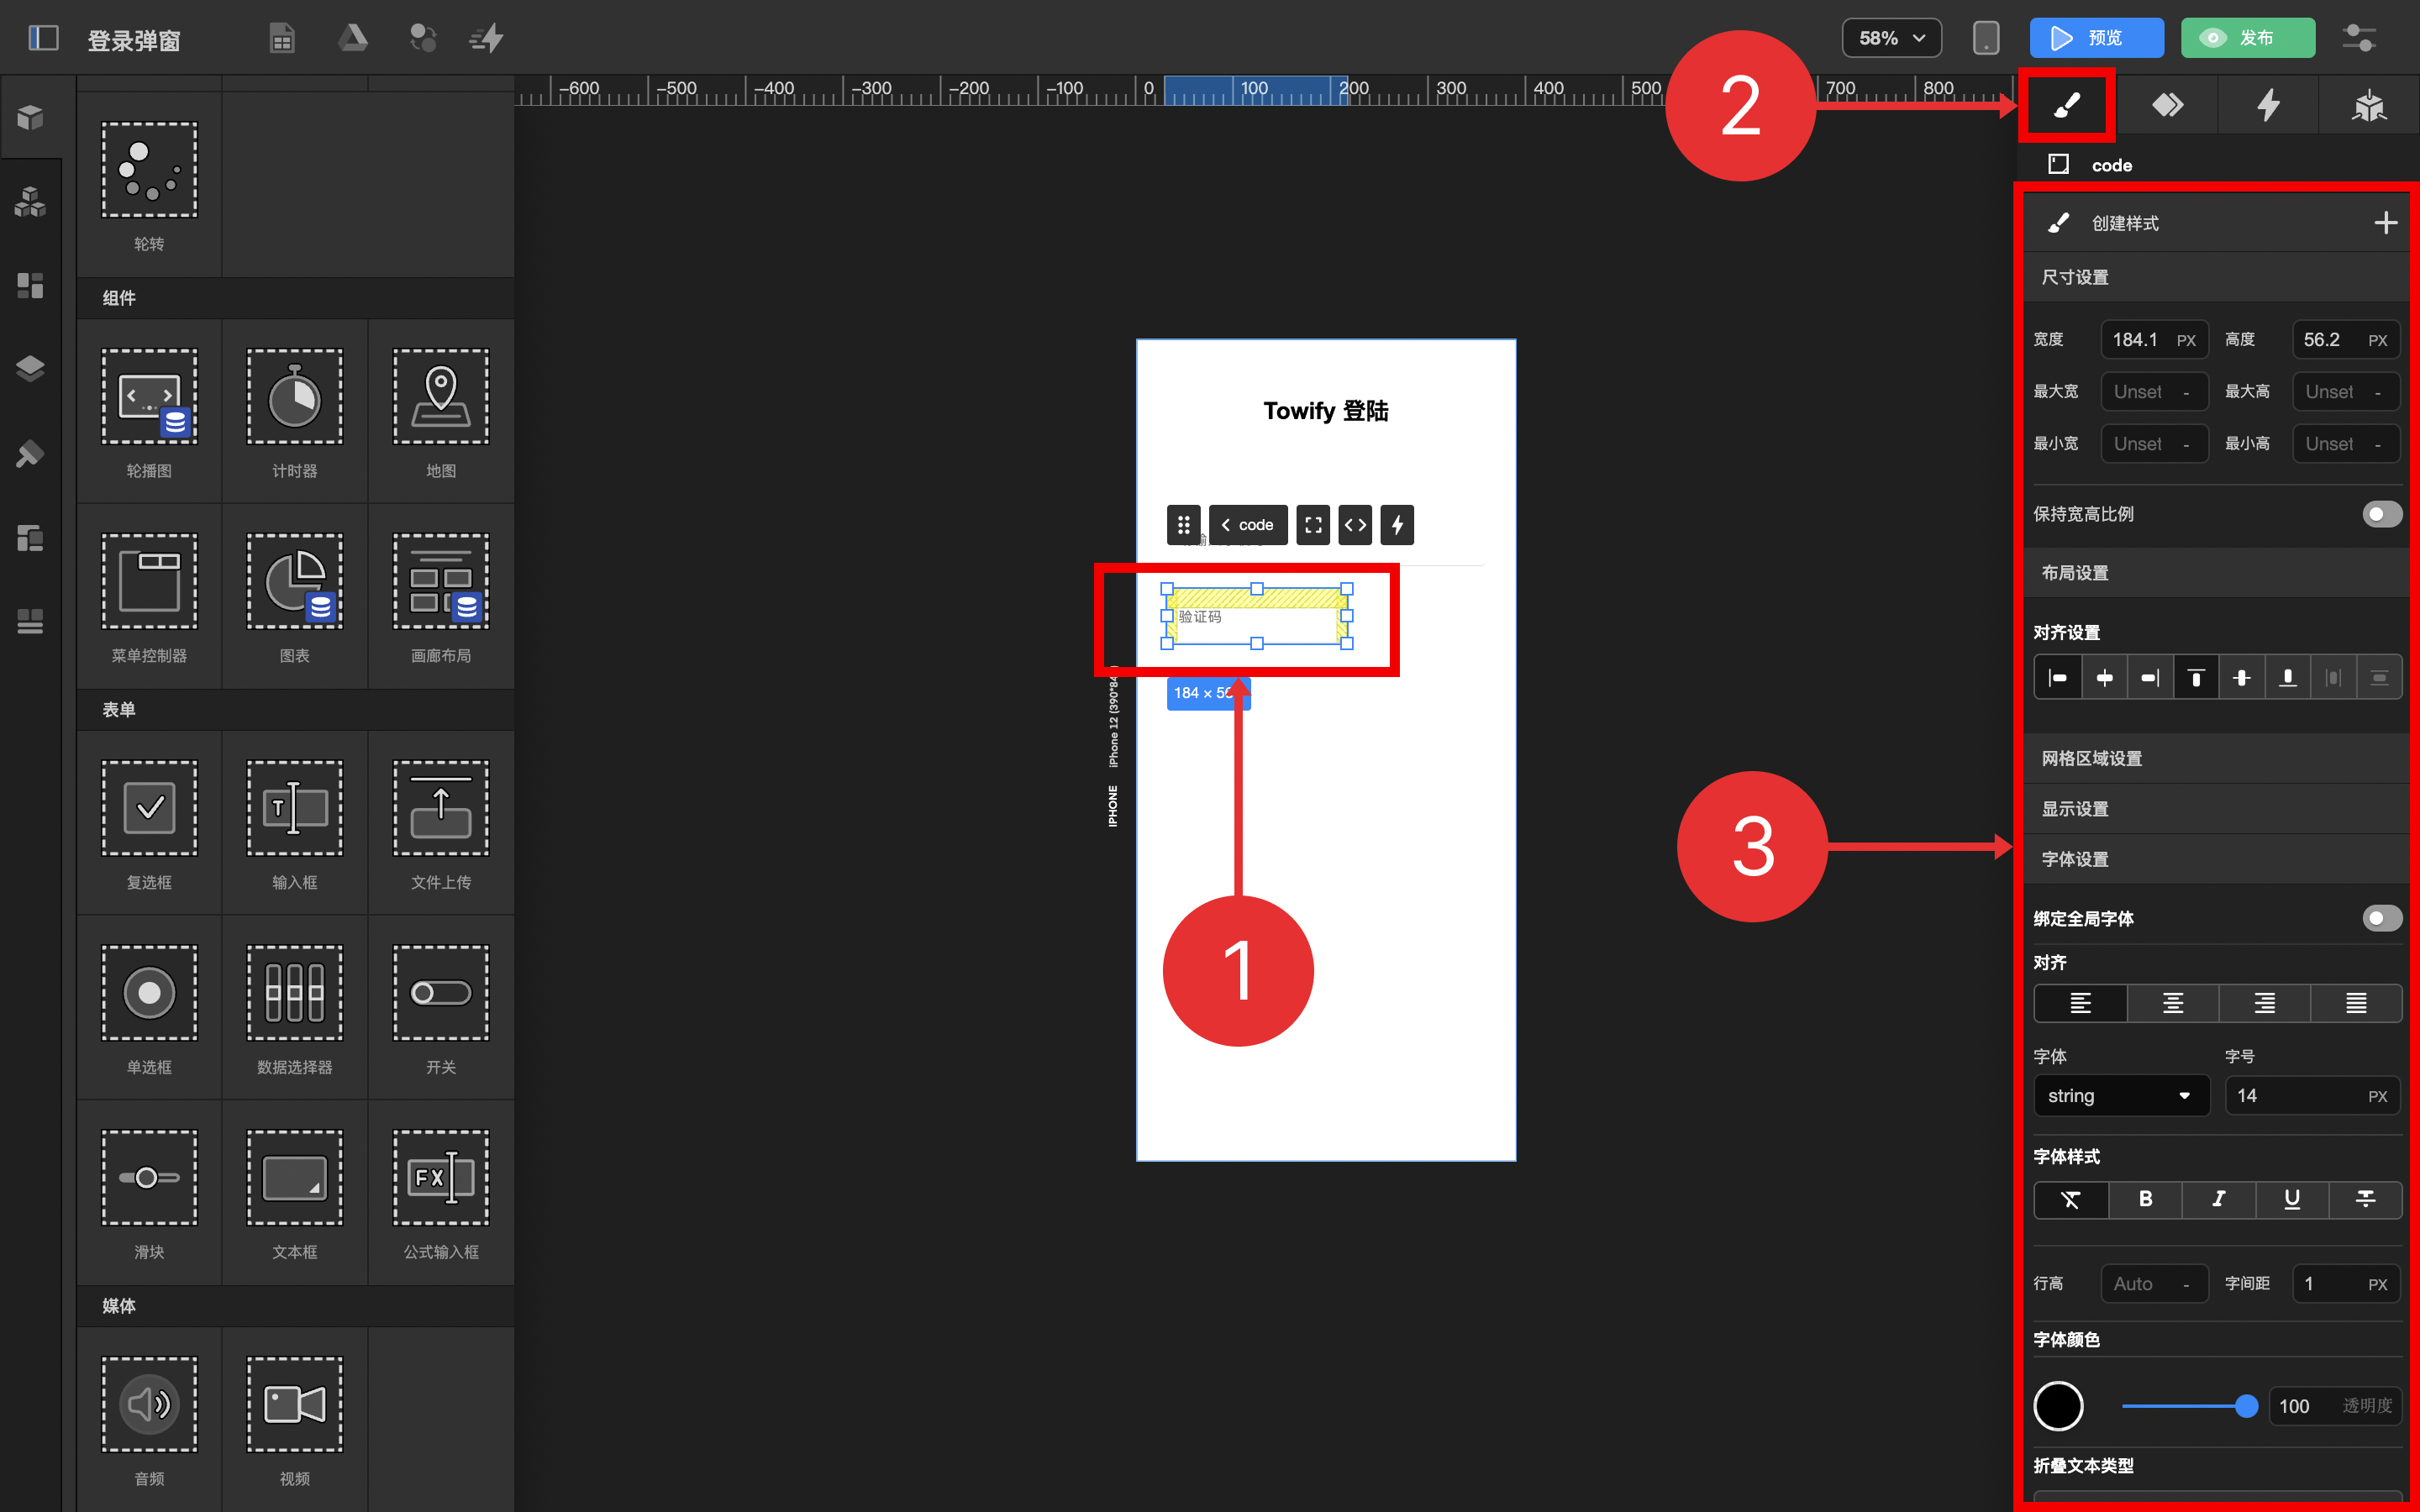Click the device preview phone icon
This screenshot has height=1512, width=2420.
1985,38
